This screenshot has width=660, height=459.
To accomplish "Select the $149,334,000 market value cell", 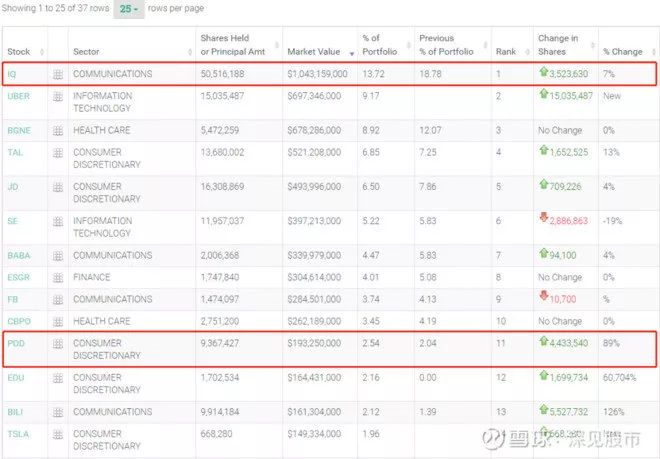I will [x=314, y=434].
